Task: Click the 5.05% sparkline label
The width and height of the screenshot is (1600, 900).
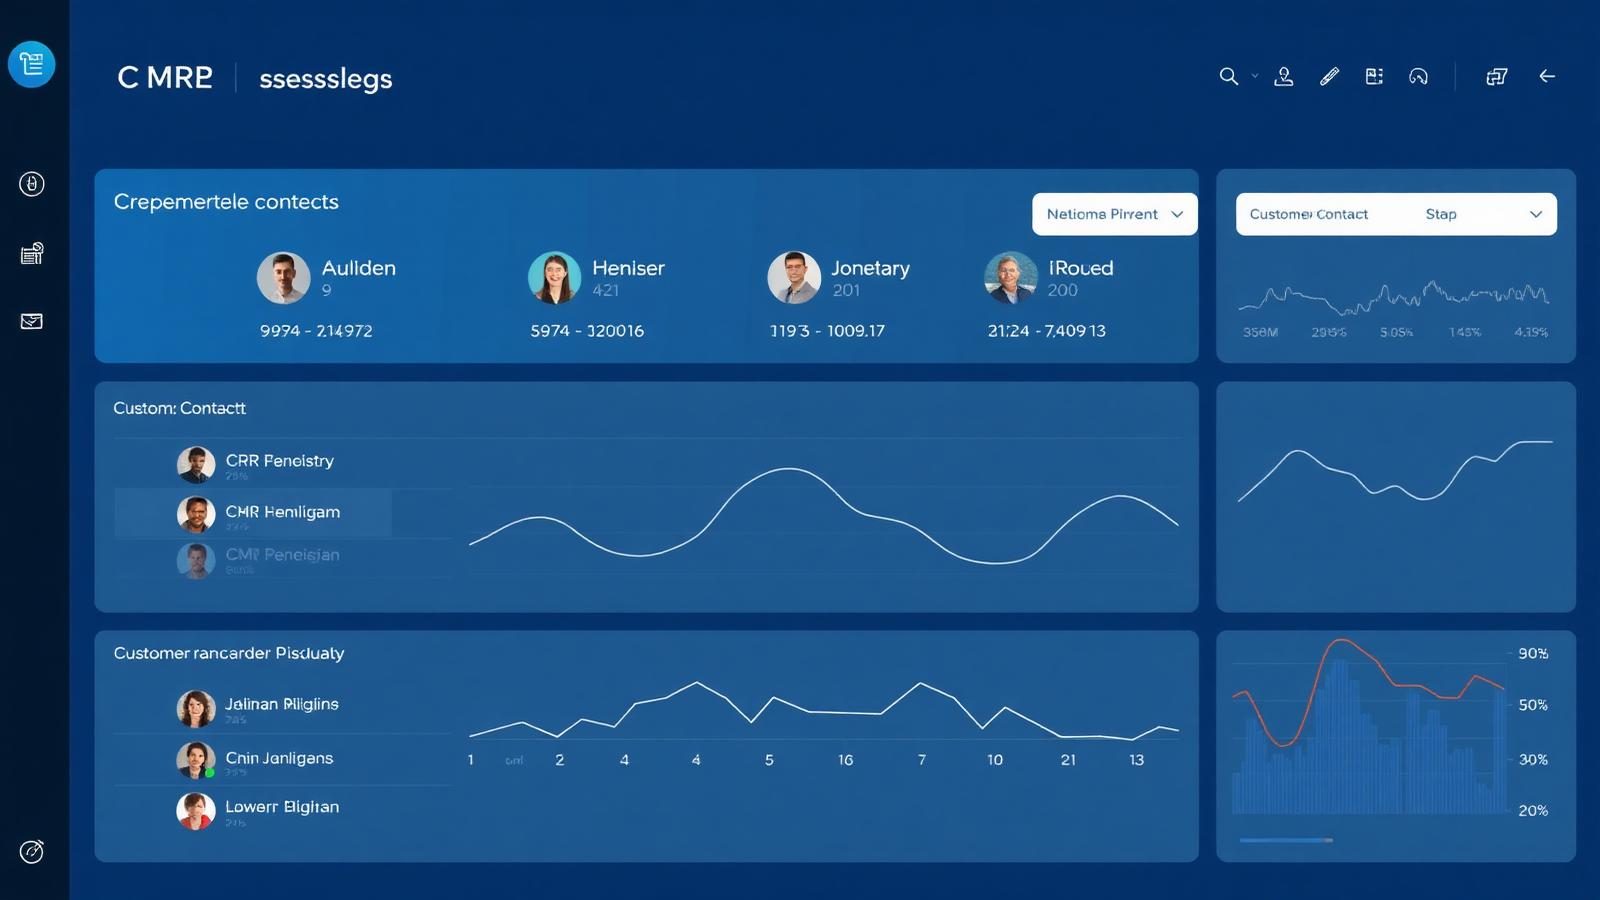Action: click(x=1396, y=332)
